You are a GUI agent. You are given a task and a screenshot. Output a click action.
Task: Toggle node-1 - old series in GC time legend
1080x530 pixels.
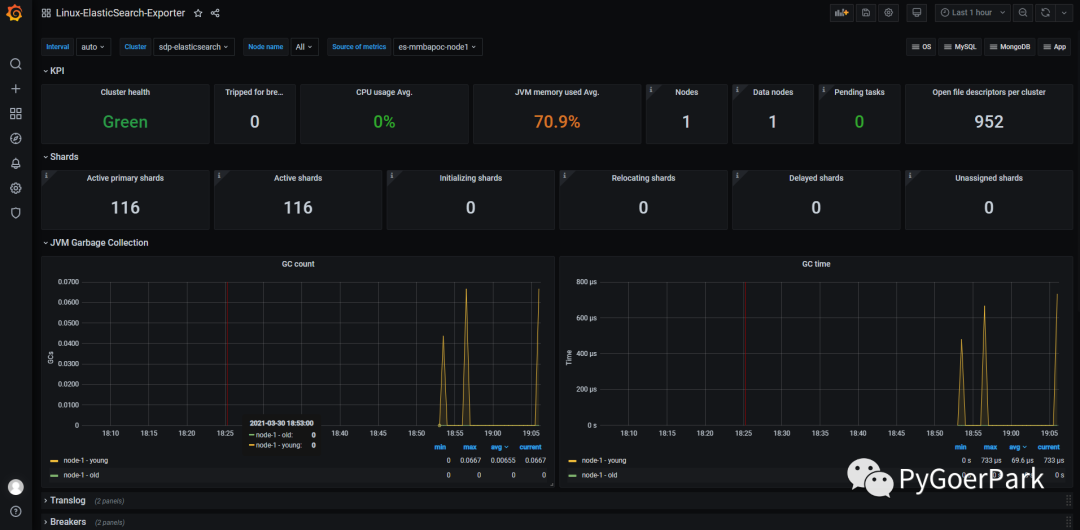click(599, 475)
